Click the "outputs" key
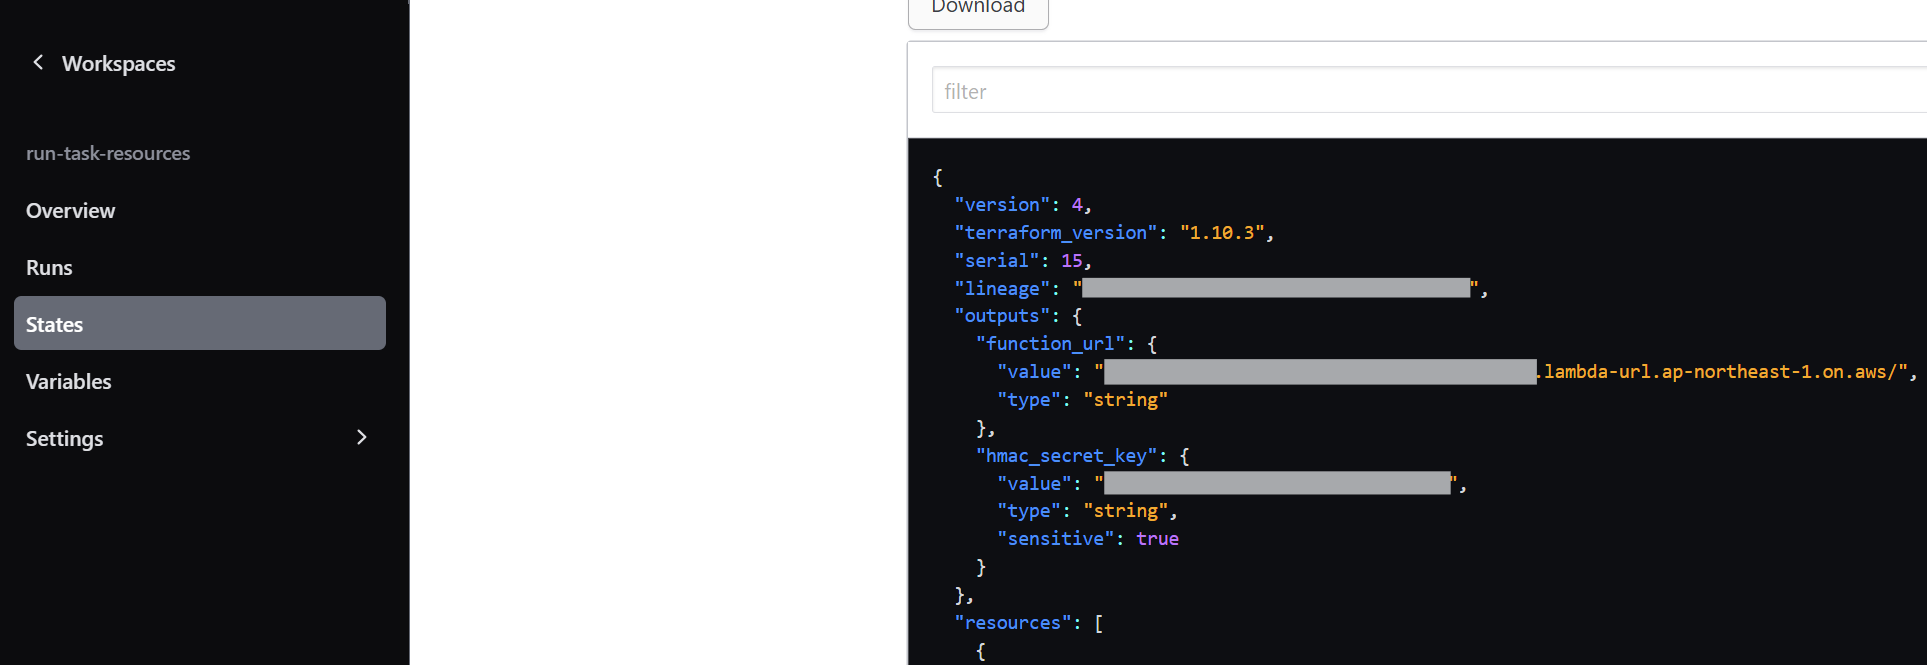1927x665 pixels. (1002, 316)
